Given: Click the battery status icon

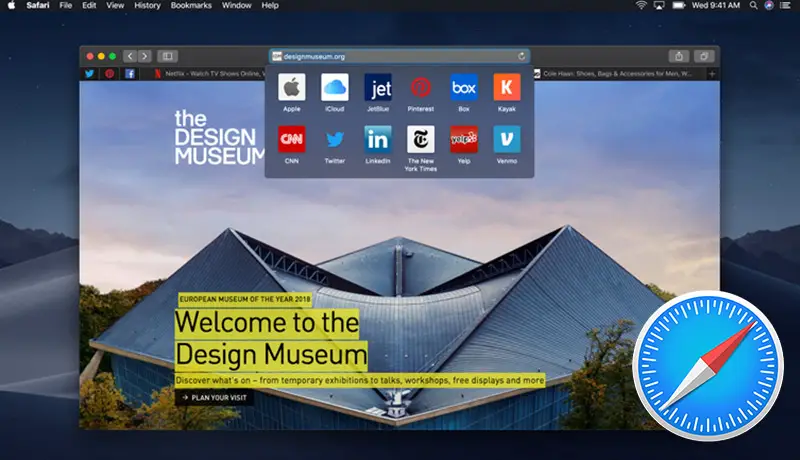Looking at the screenshot, I should [x=679, y=6].
